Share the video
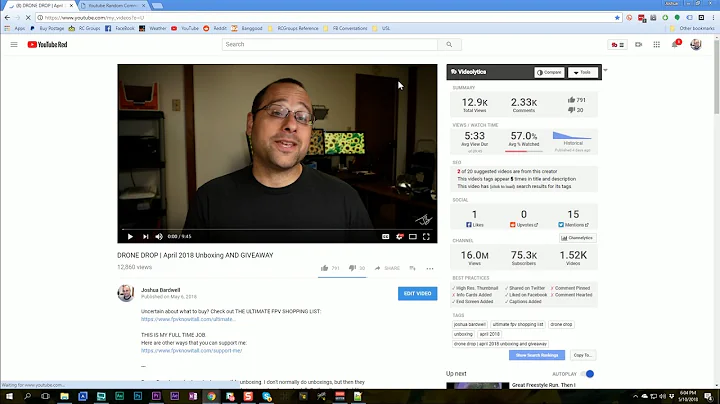 pyautogui.click(x=387, y=268)
